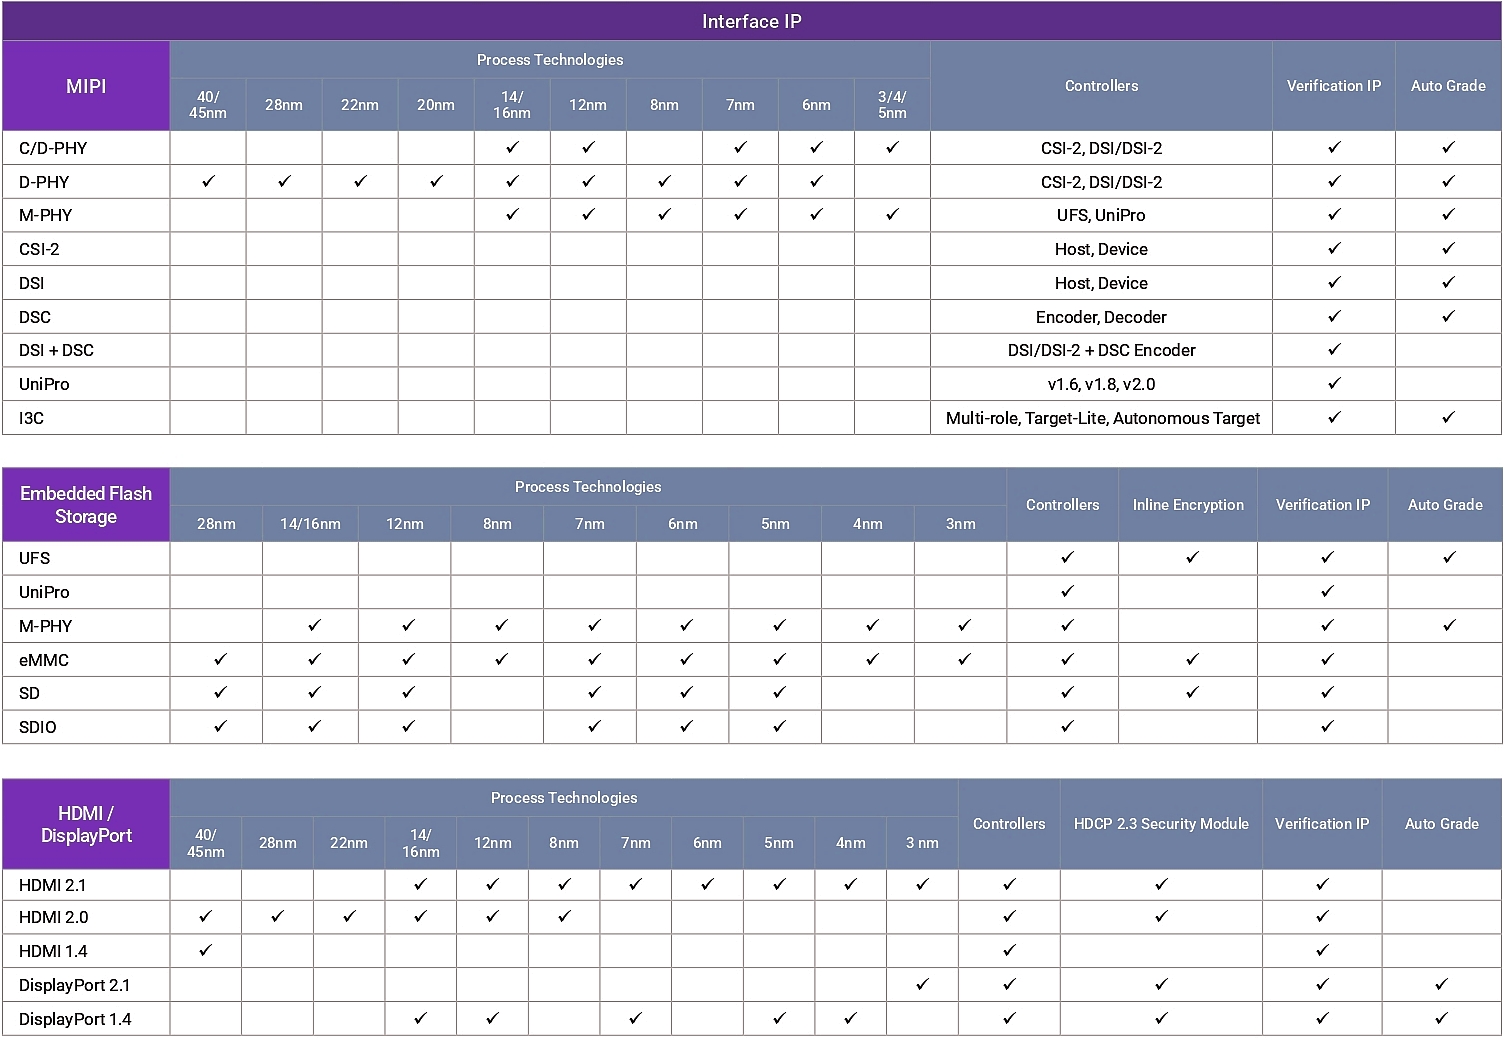The image size is (1505, 1040).
Task: Select the Embedded Flash Storage header
Action: (86, 505)
